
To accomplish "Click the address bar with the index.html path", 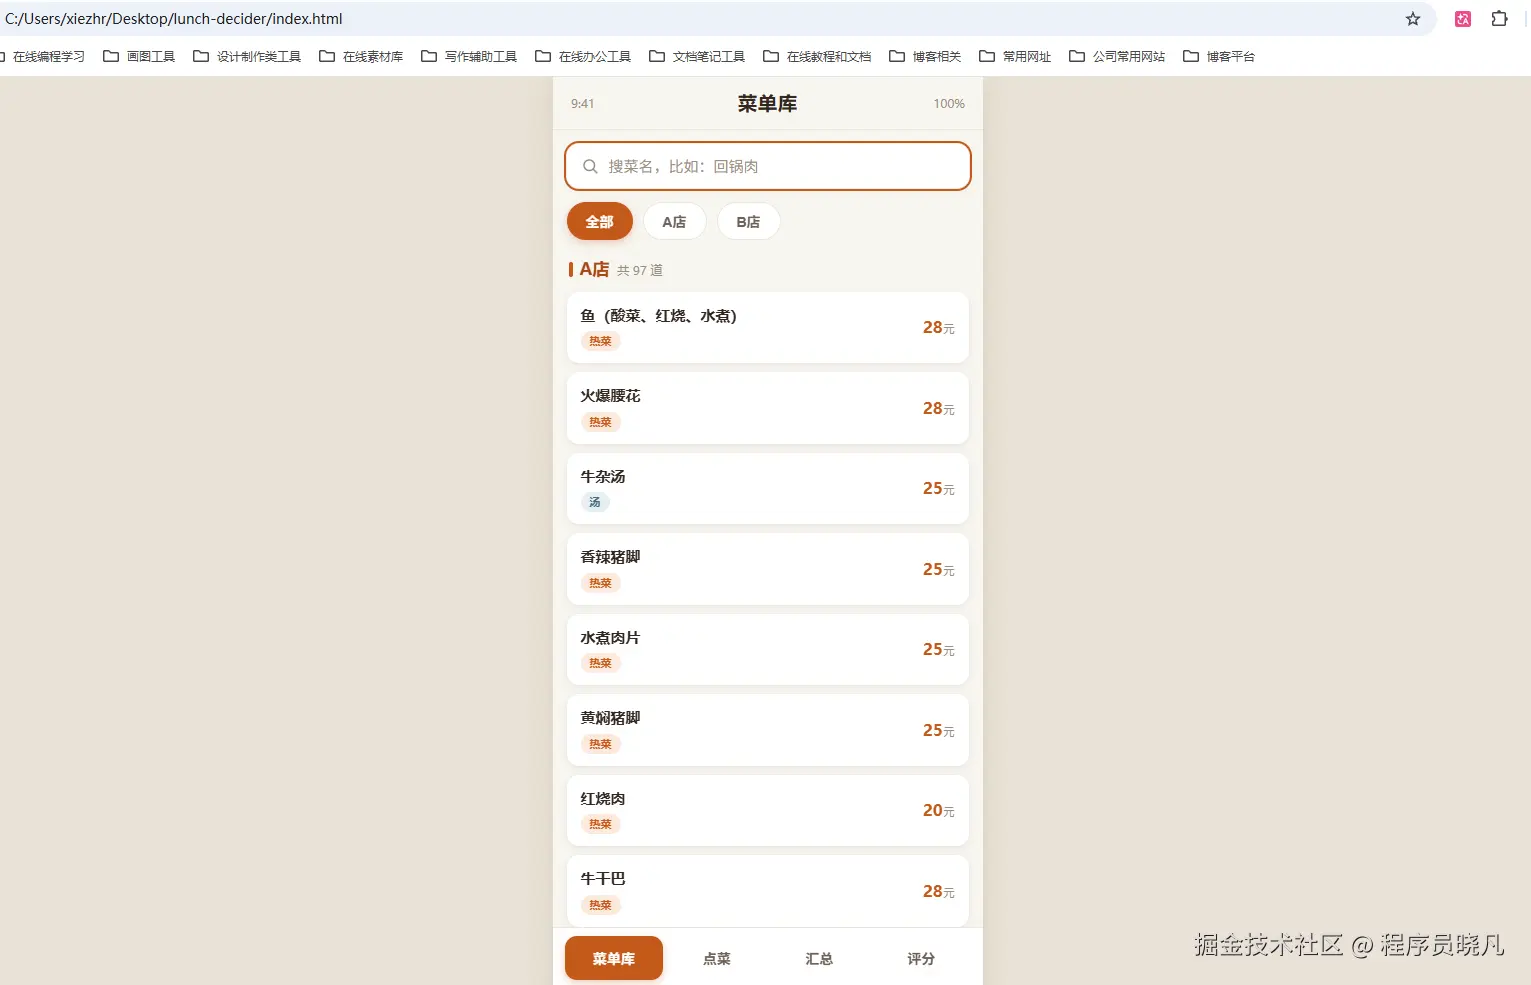I will click(x=700, y=19).
